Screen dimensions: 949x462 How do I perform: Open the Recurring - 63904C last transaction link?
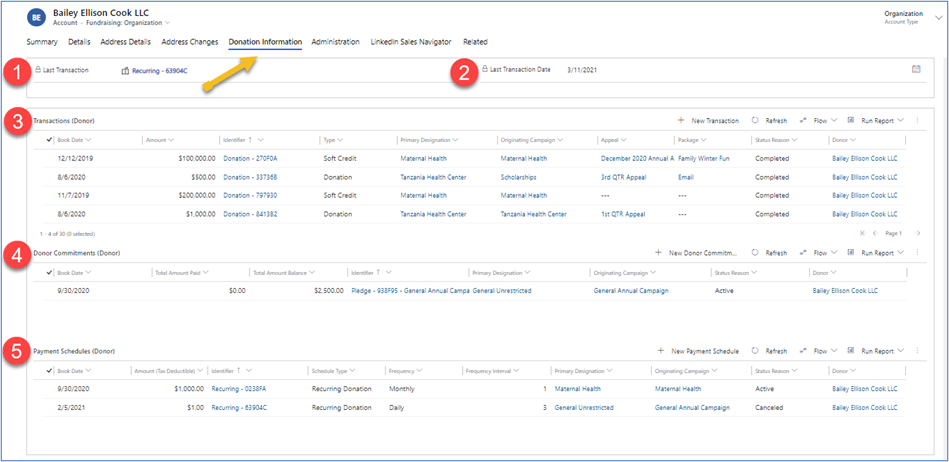coord(159,71)
